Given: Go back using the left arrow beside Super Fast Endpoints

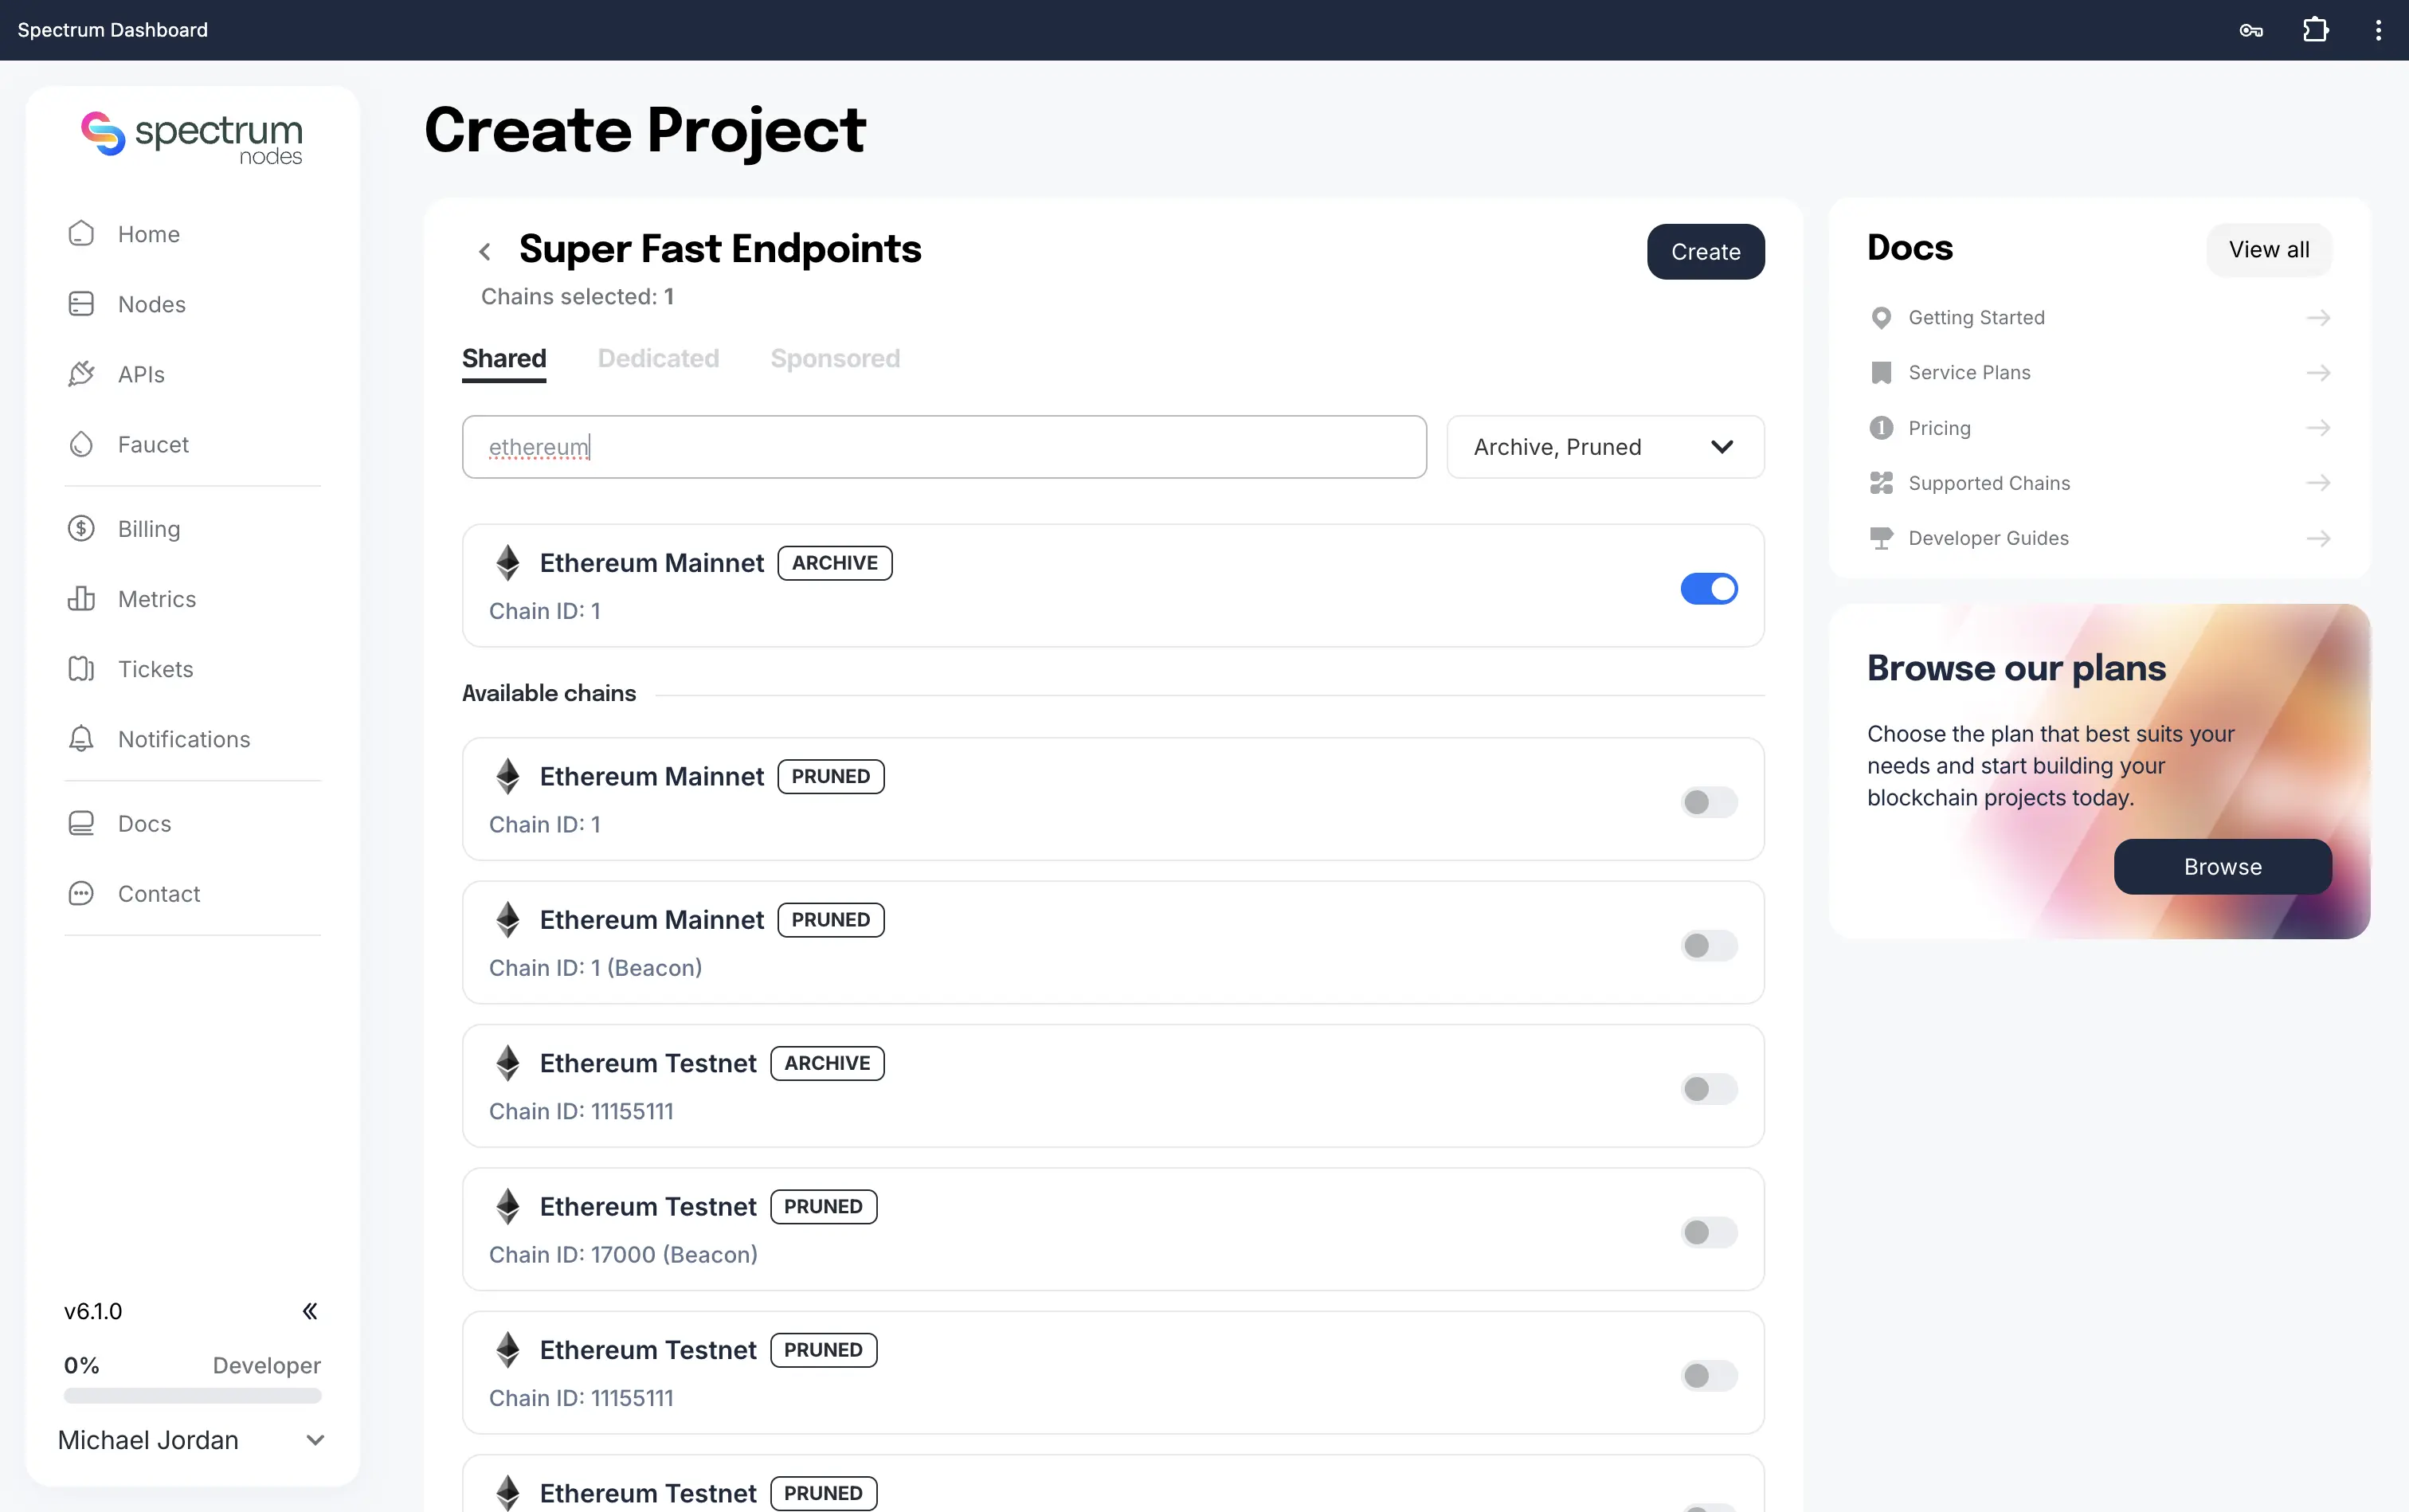Looking at the screenshot, I should coord(485,252).
